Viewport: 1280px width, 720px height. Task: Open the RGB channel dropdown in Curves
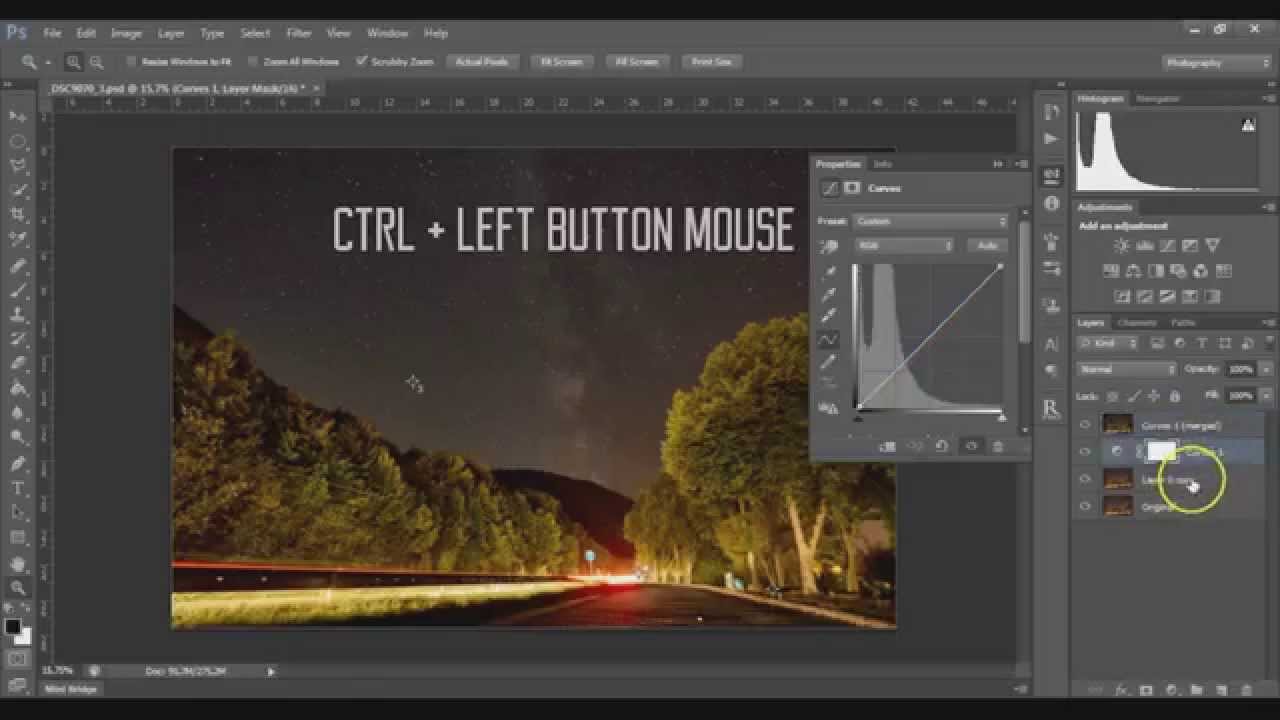[904, 245]
